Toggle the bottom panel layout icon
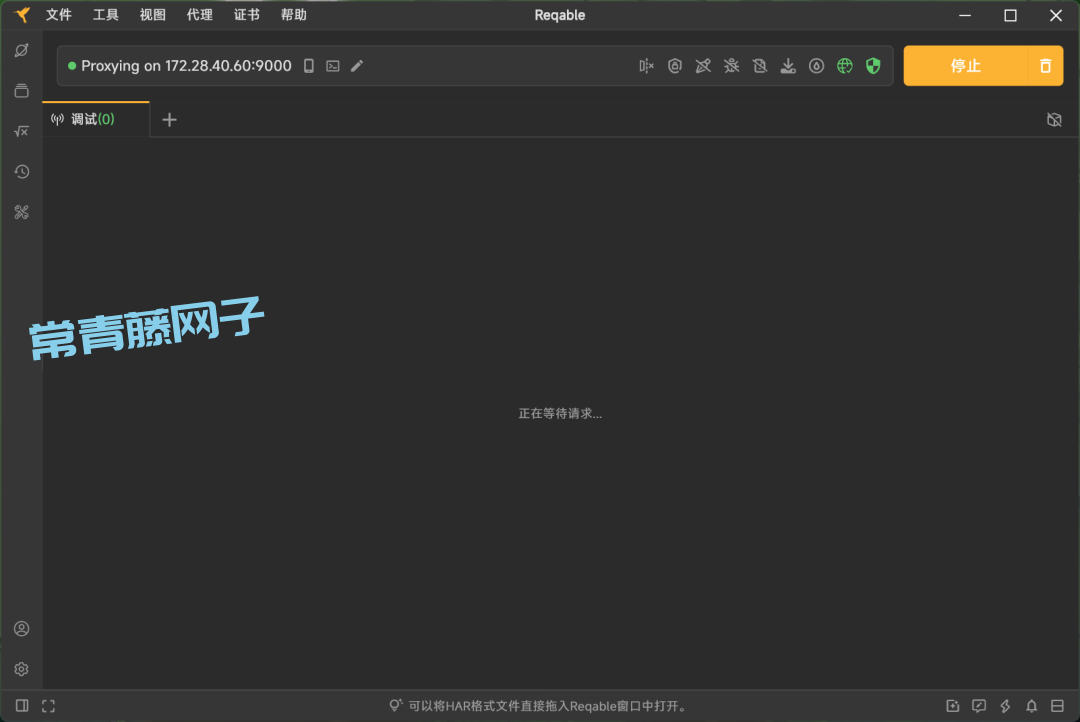The height and width of the screenshot is (722, 1080). [x=1056, y=706]
